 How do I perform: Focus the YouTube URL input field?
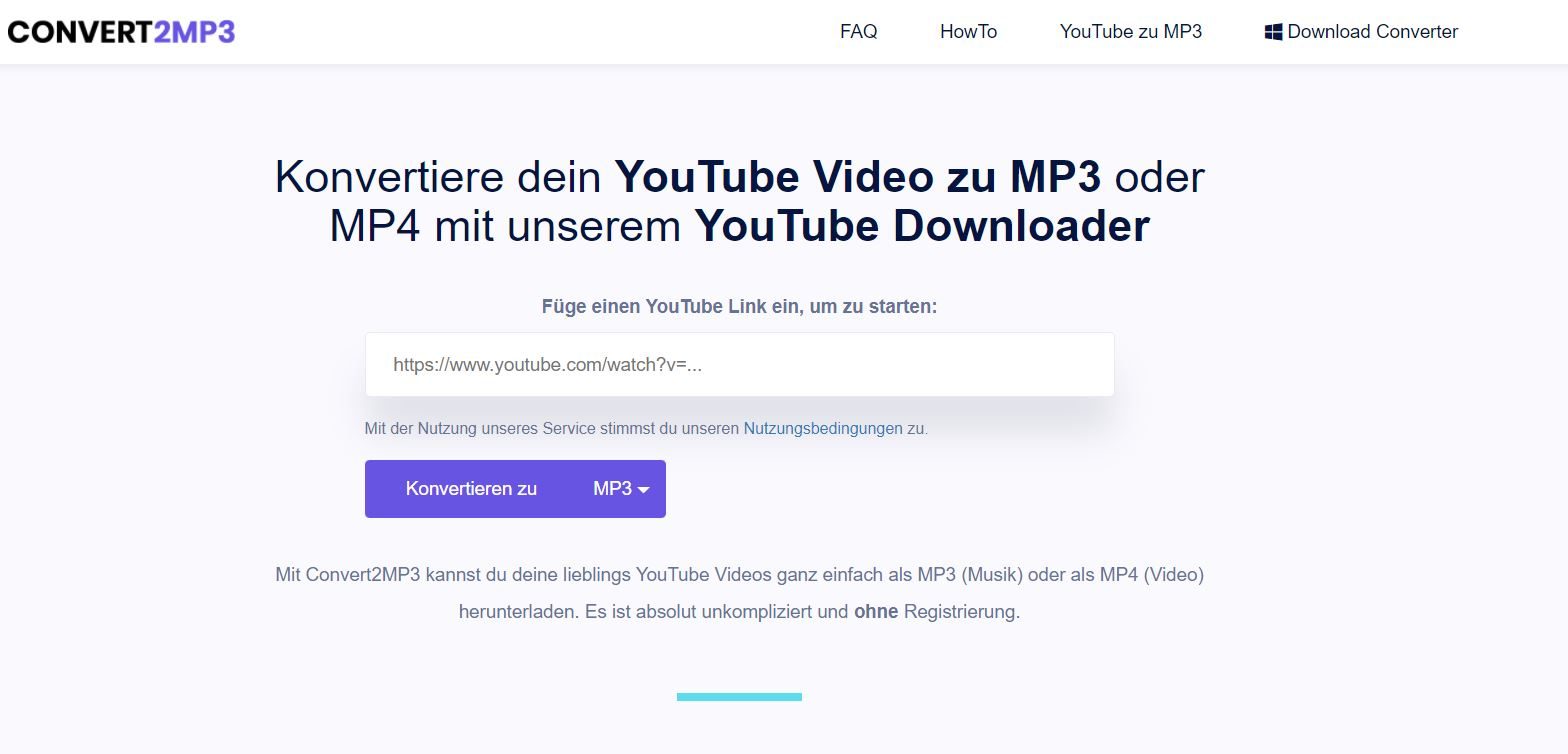click(x=739, y=365)
